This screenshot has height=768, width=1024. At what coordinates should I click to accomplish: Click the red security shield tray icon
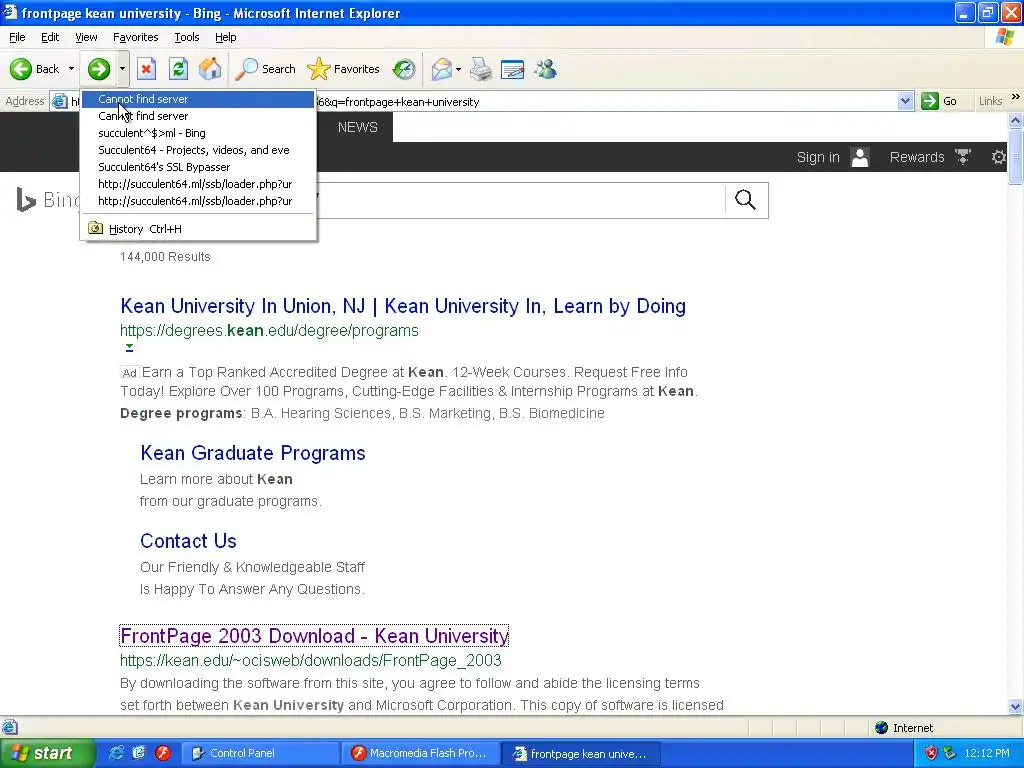point(931,753)
